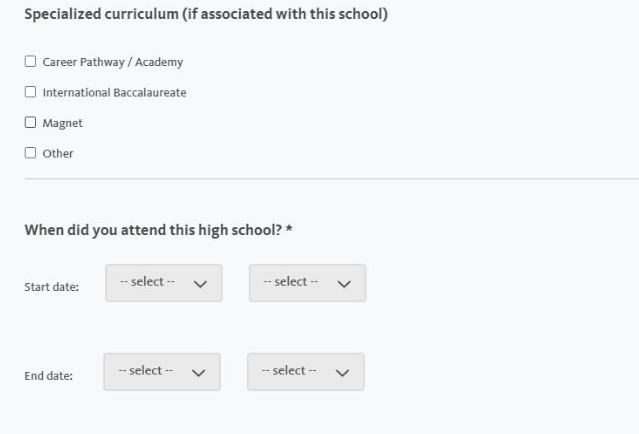This screenshot has height=434, width=639.
Task: Tick the International Baccalaureate checkbox
Action: click(30, 93)
